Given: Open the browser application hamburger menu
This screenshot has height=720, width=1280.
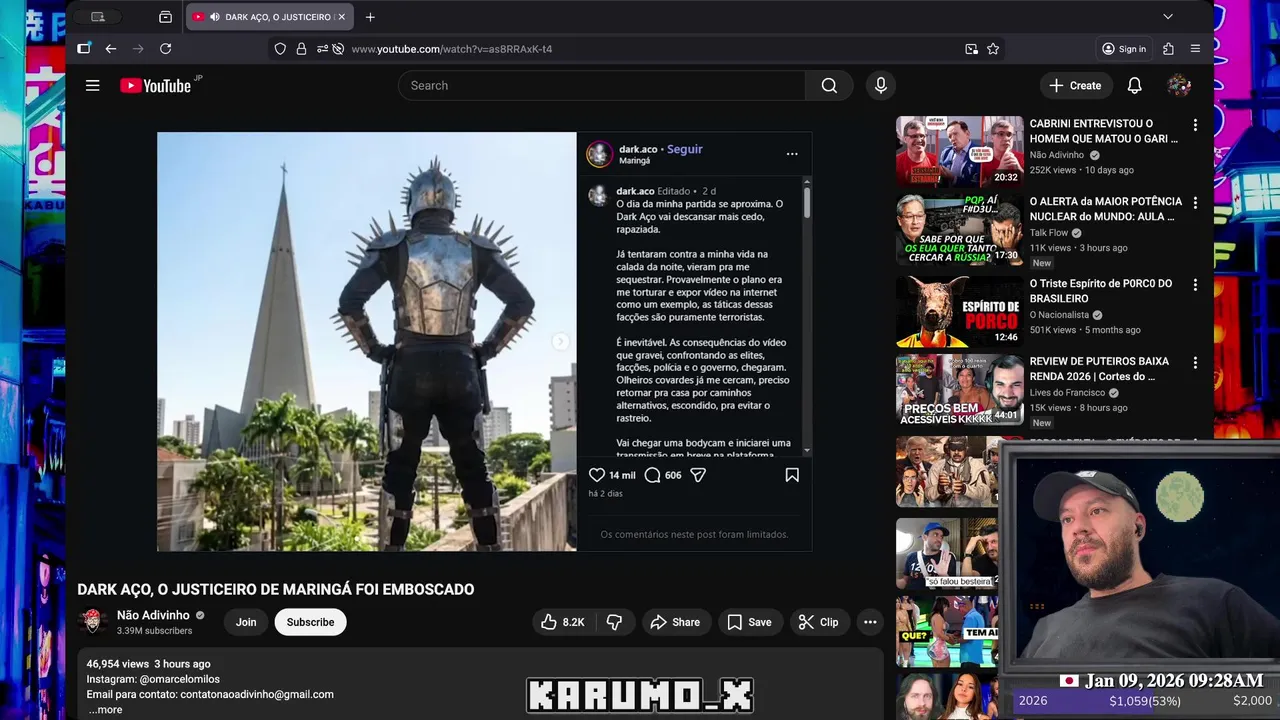Looking at the screenshot, I should pos(1195,49).
